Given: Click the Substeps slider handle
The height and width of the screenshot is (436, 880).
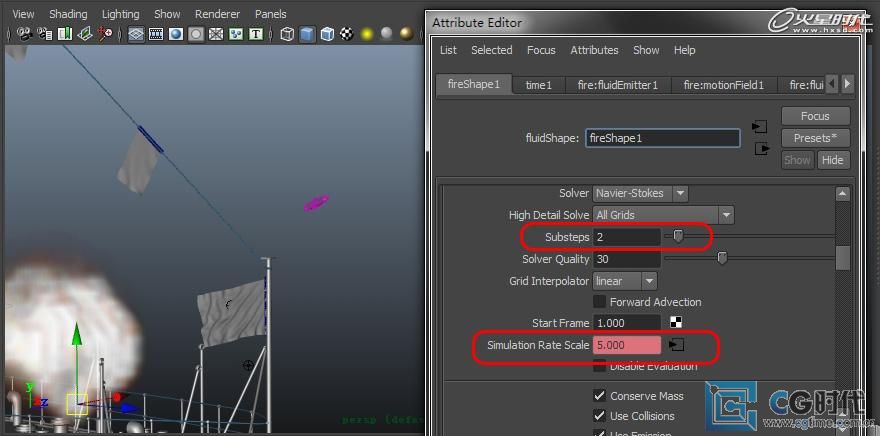Looking at the screenshot, I should pos(679,236).
